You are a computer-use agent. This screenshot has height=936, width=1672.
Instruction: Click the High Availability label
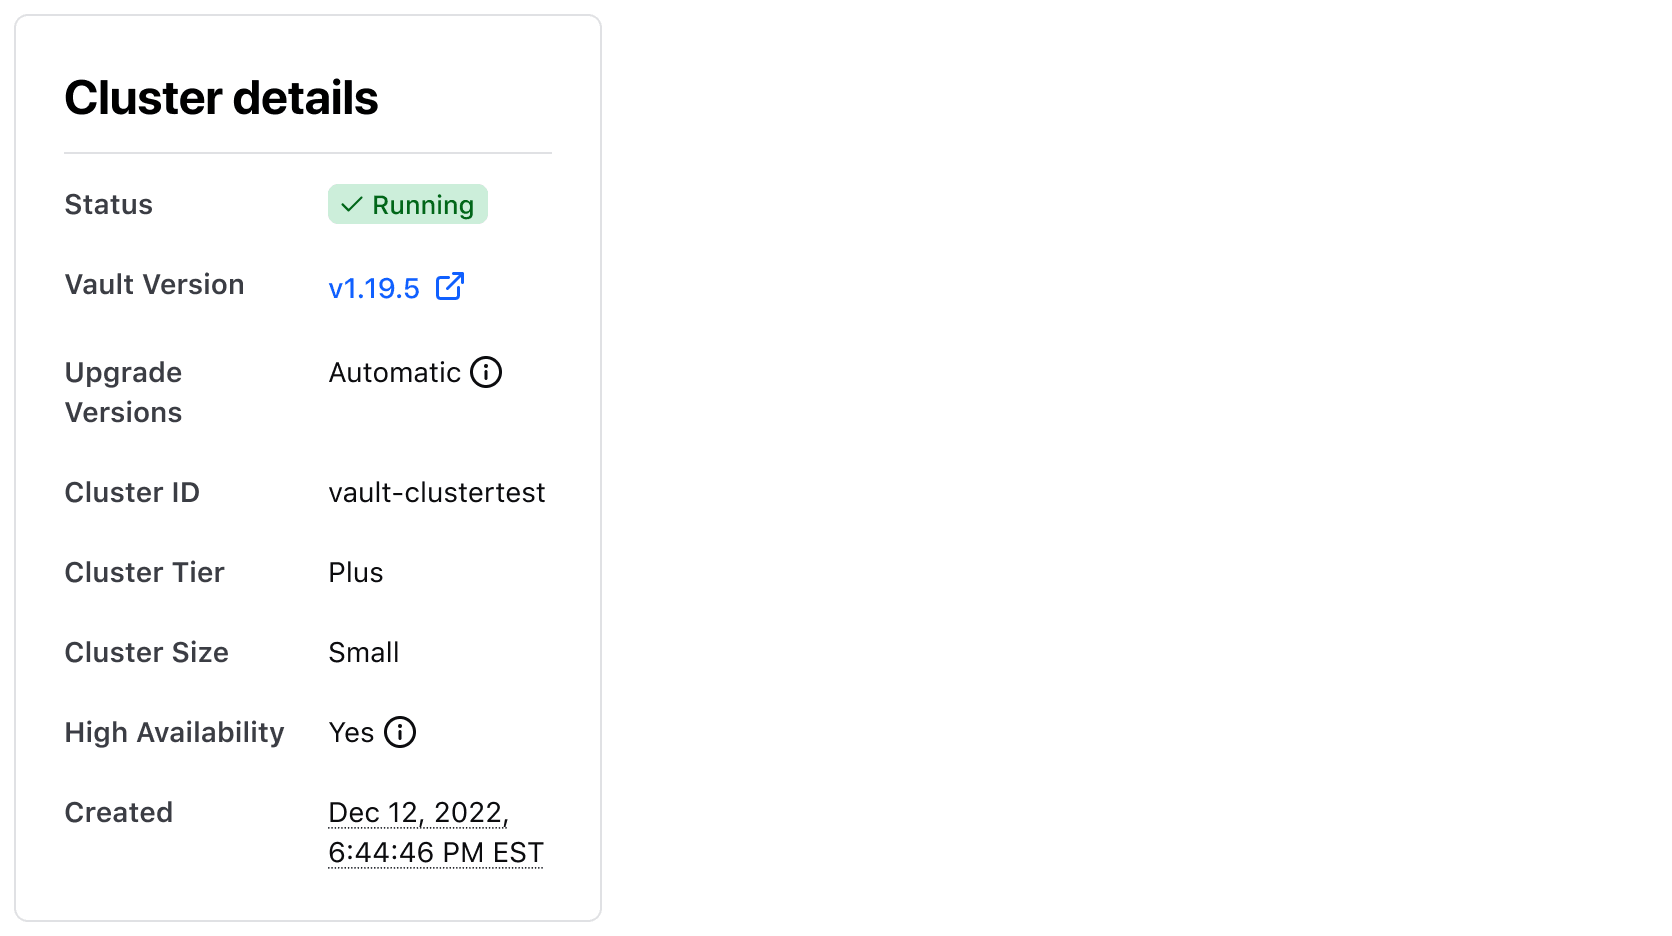click(174, 732)
